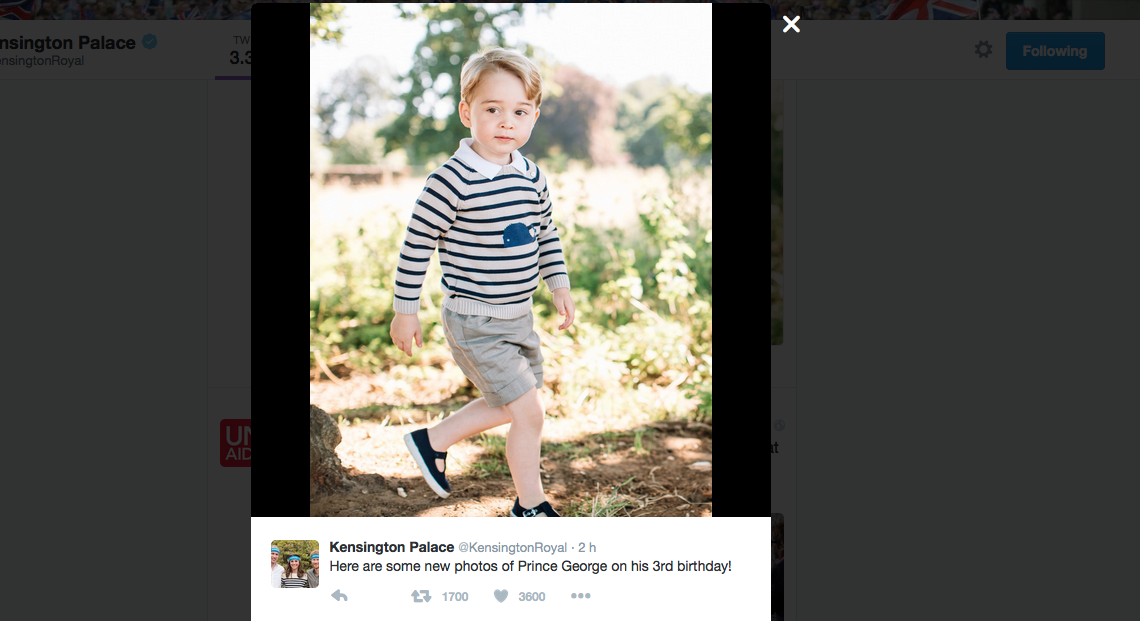Click the black margin left of the photo
The width and height of the screenshot is (1140, 621).
(280, 260)
